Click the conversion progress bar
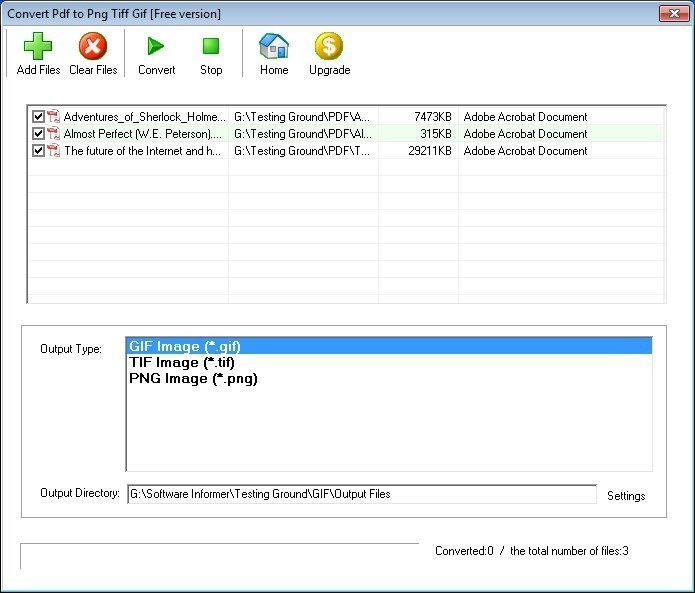This screenshot has height=593, width=695. pyautogui.click(x=220, y=555)
